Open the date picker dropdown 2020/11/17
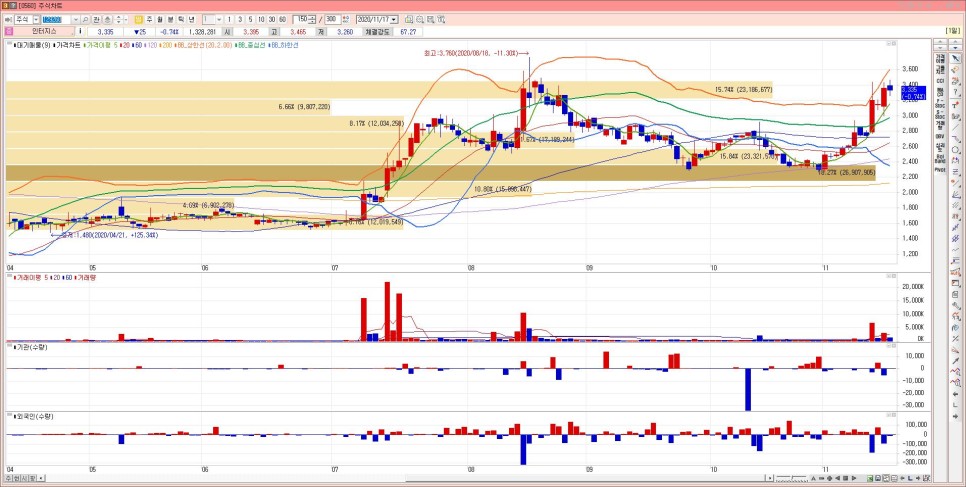The height and width of the screenshot is (487, 966). [394, 19]
